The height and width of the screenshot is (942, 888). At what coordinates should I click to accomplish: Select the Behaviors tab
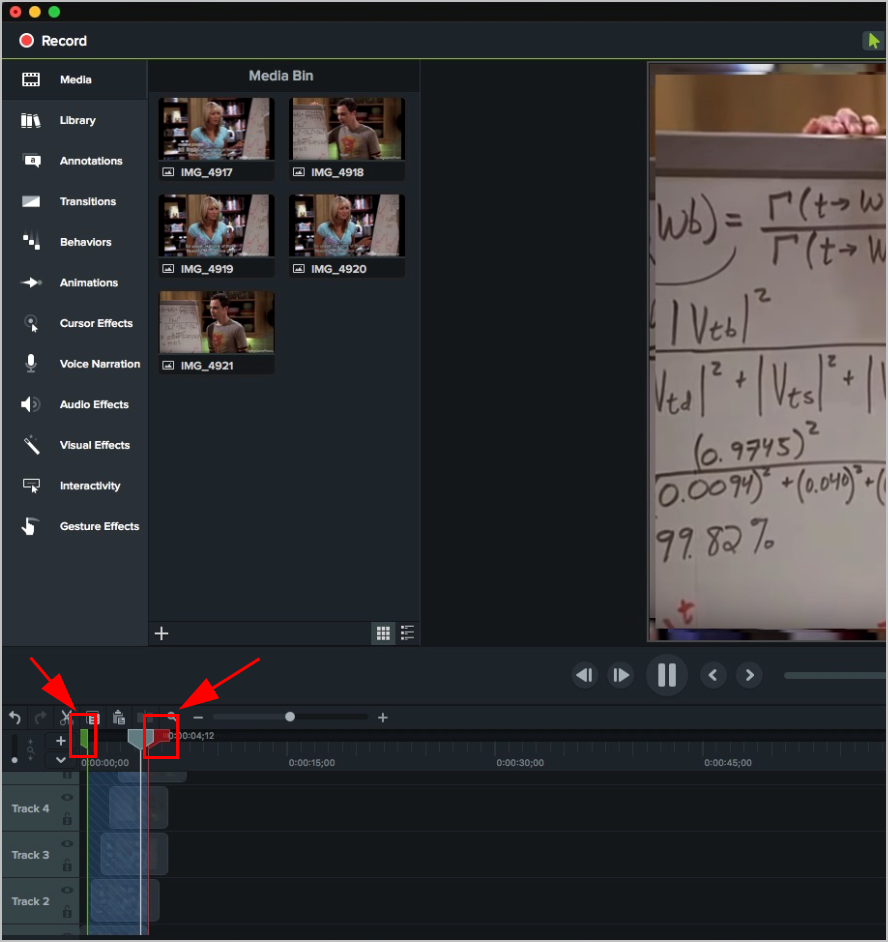click(x=75, y=242)
